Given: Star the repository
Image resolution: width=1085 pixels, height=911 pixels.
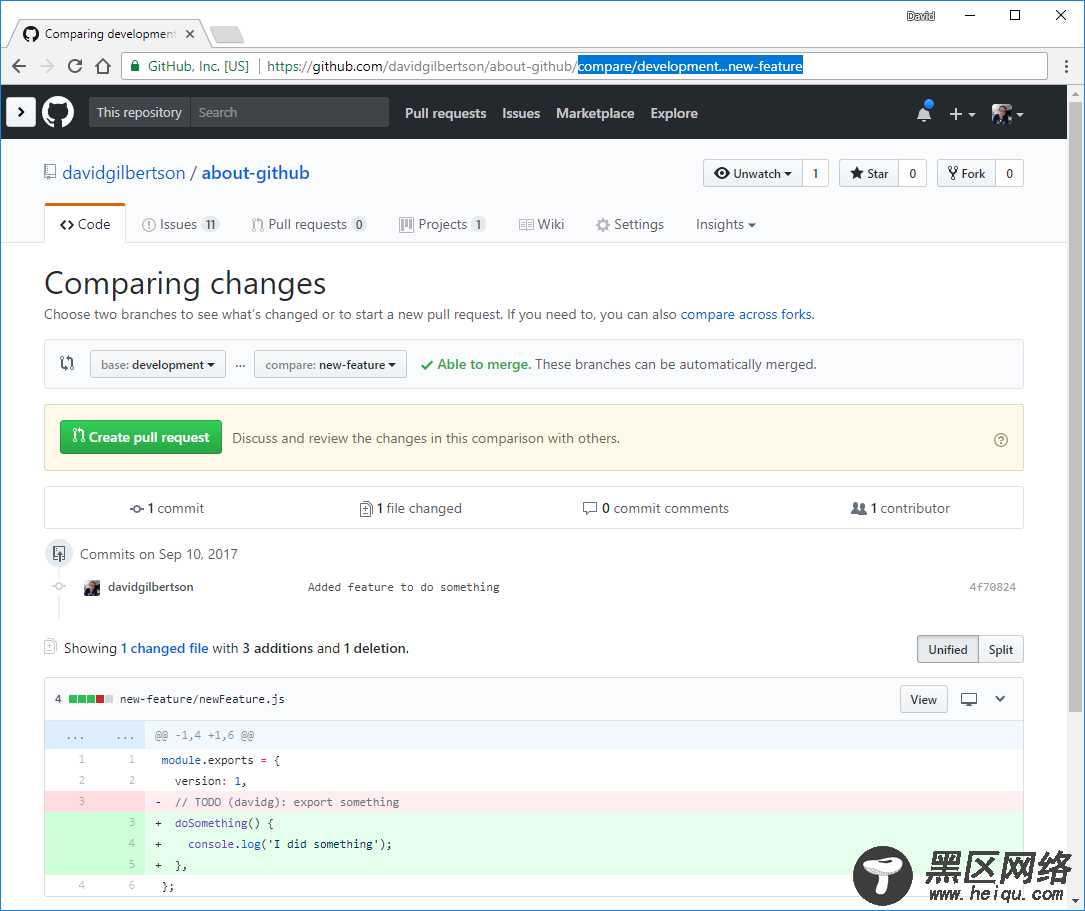Looking at the screenshot, I should pos(869,174).
